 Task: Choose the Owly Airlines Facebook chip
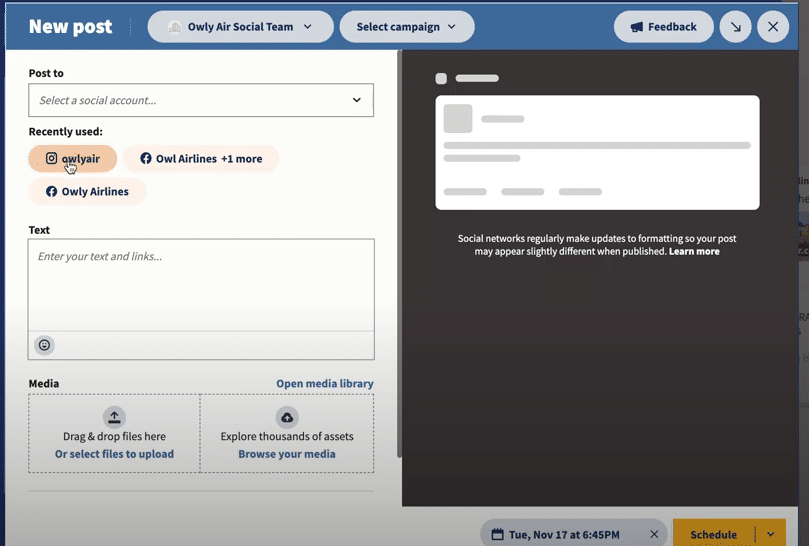[87, 191]
